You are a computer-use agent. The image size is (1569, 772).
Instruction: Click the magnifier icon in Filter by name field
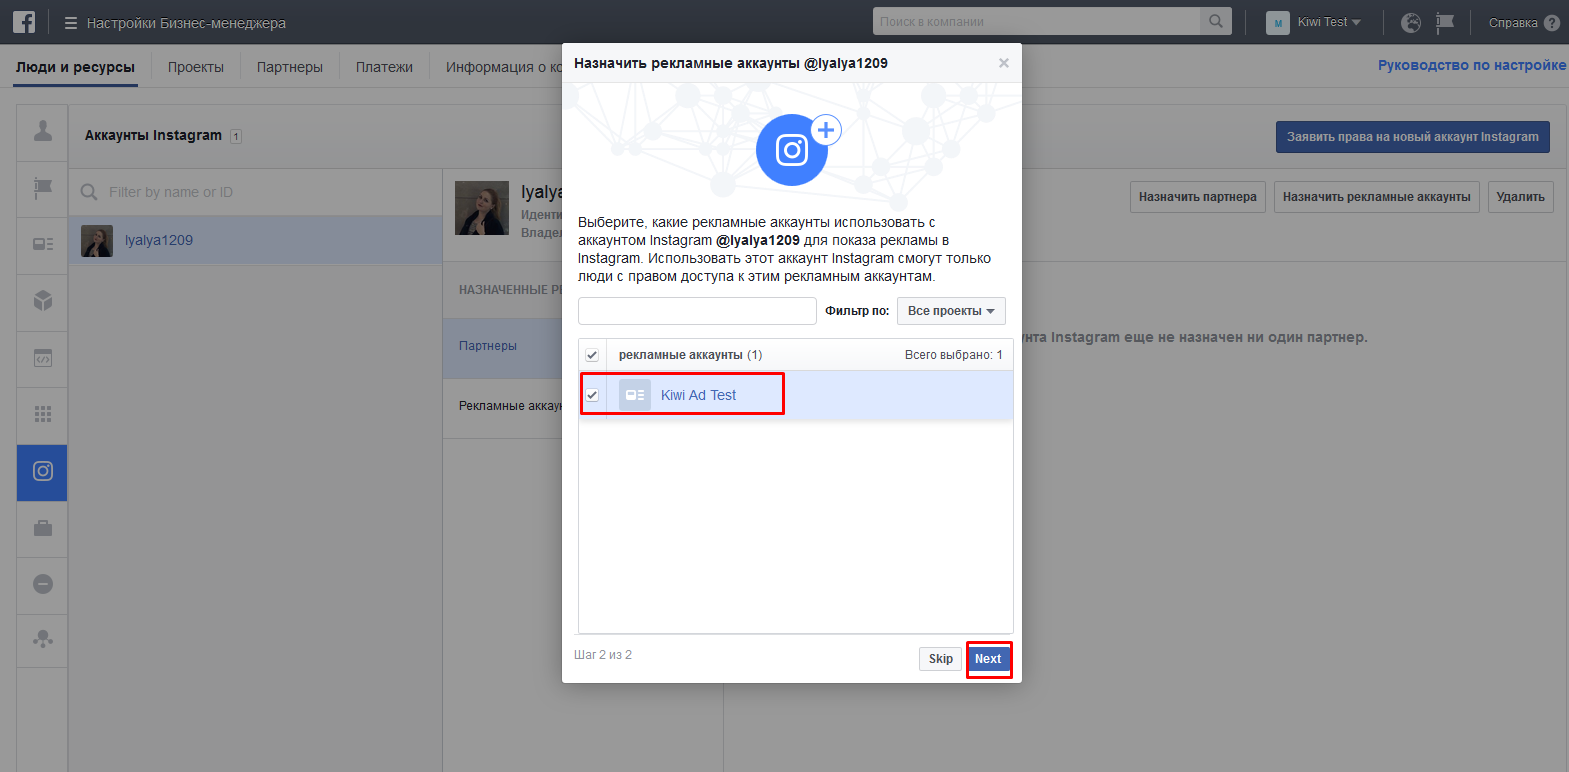[x=89, y=192]
